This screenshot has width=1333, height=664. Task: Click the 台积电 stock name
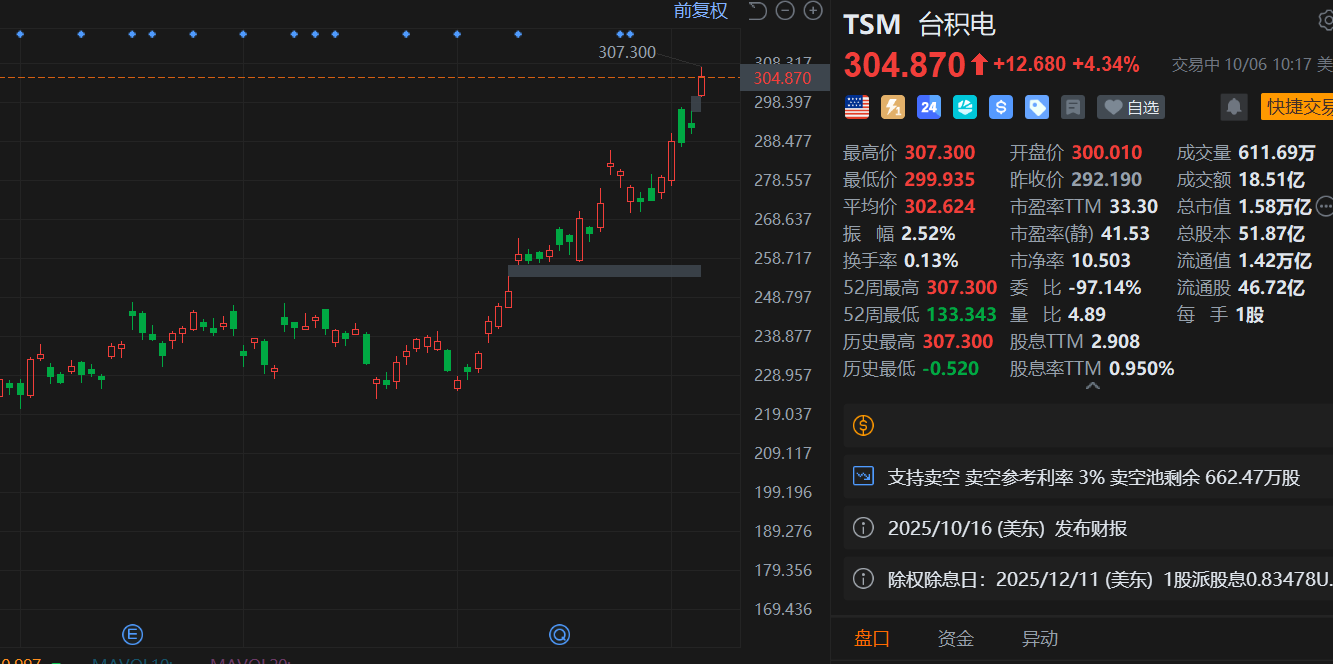(958, 24)
